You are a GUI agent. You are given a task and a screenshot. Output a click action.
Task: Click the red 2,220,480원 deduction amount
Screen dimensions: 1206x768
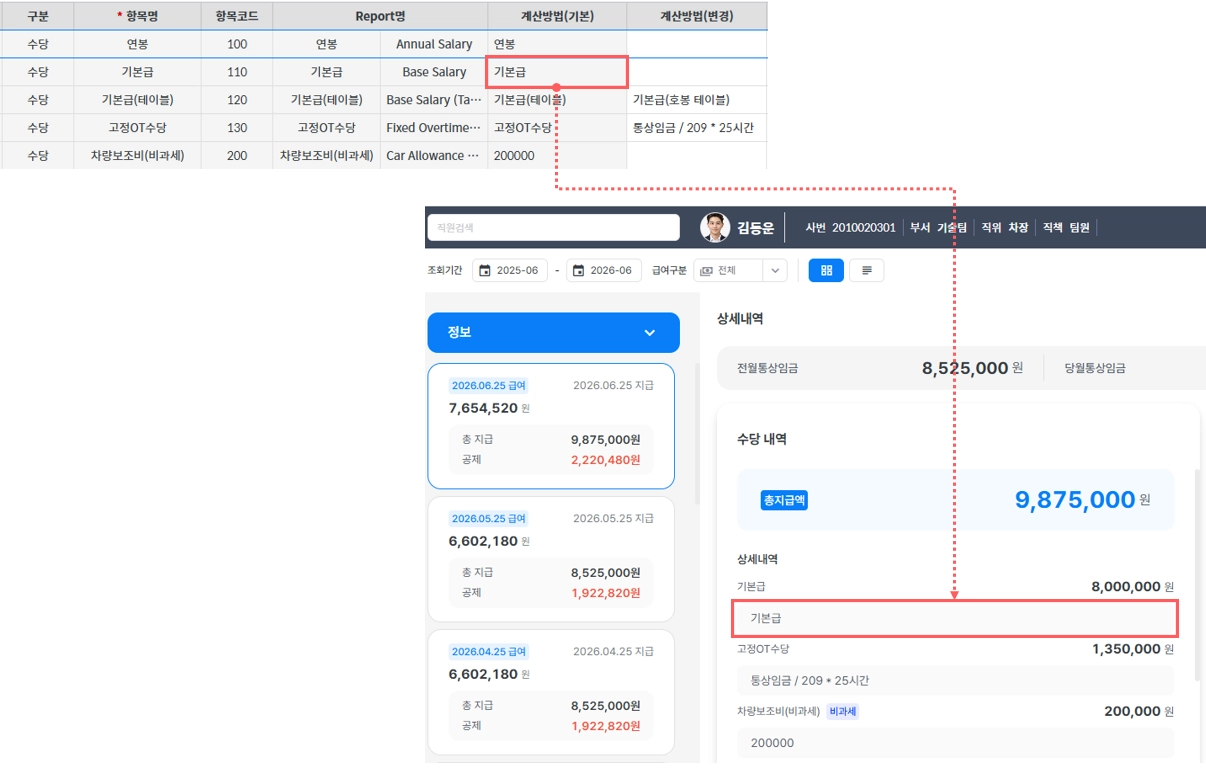(x=605, y=460)
